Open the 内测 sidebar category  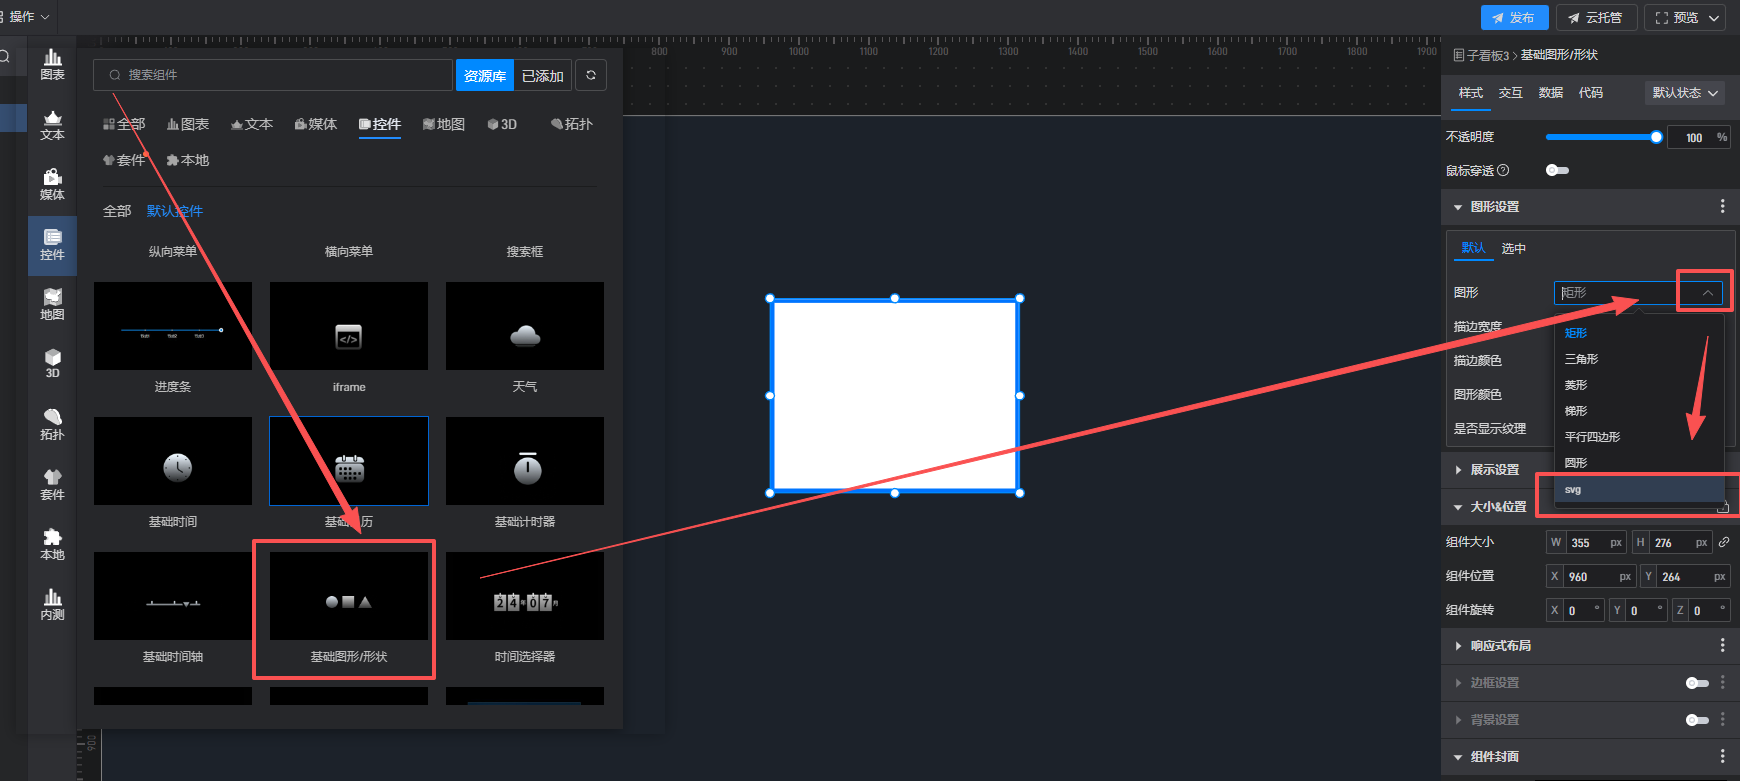52,605
